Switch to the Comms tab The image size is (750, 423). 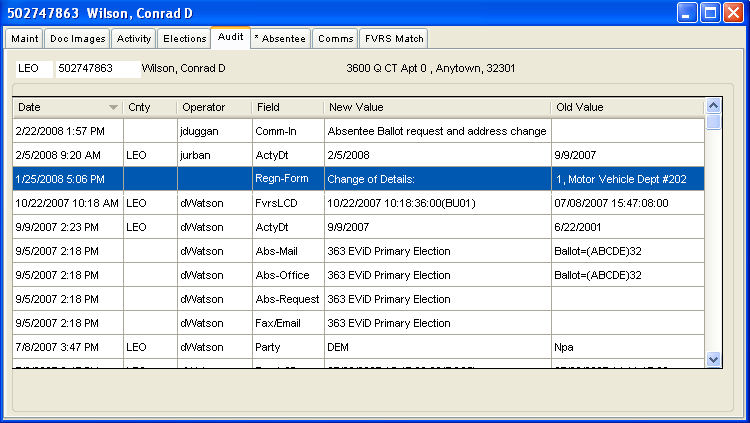pos(335,39)
